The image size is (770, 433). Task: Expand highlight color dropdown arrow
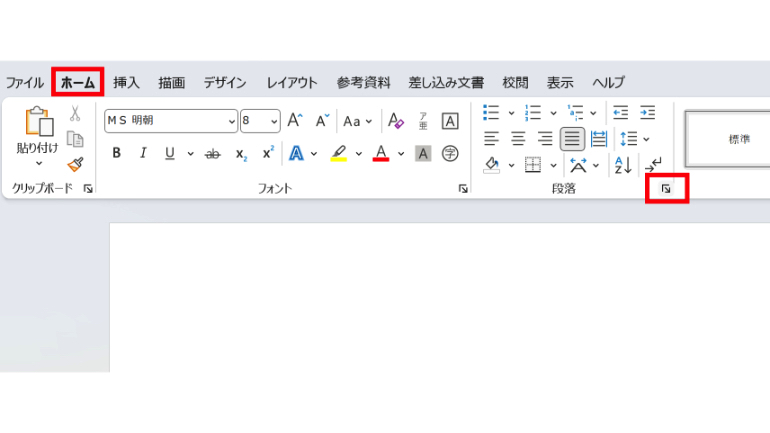coord(358,154)
